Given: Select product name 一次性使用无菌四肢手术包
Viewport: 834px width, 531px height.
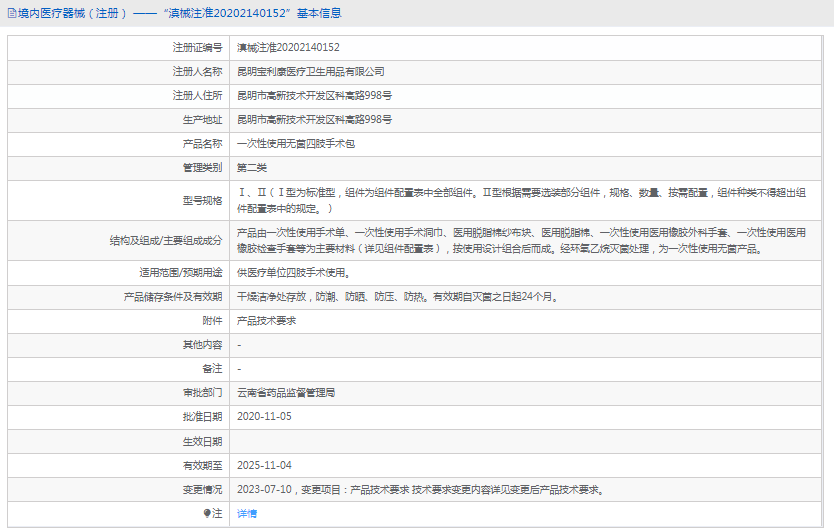Looking at the screenshot, I should pos(296,144).
